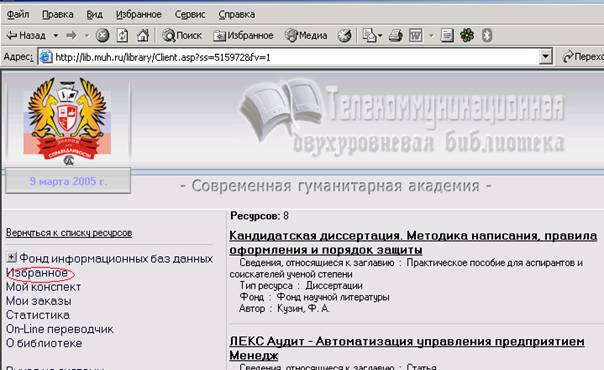Refresh the page with the Refresh icon
604x370 pixels.
(x=122, y=36)
